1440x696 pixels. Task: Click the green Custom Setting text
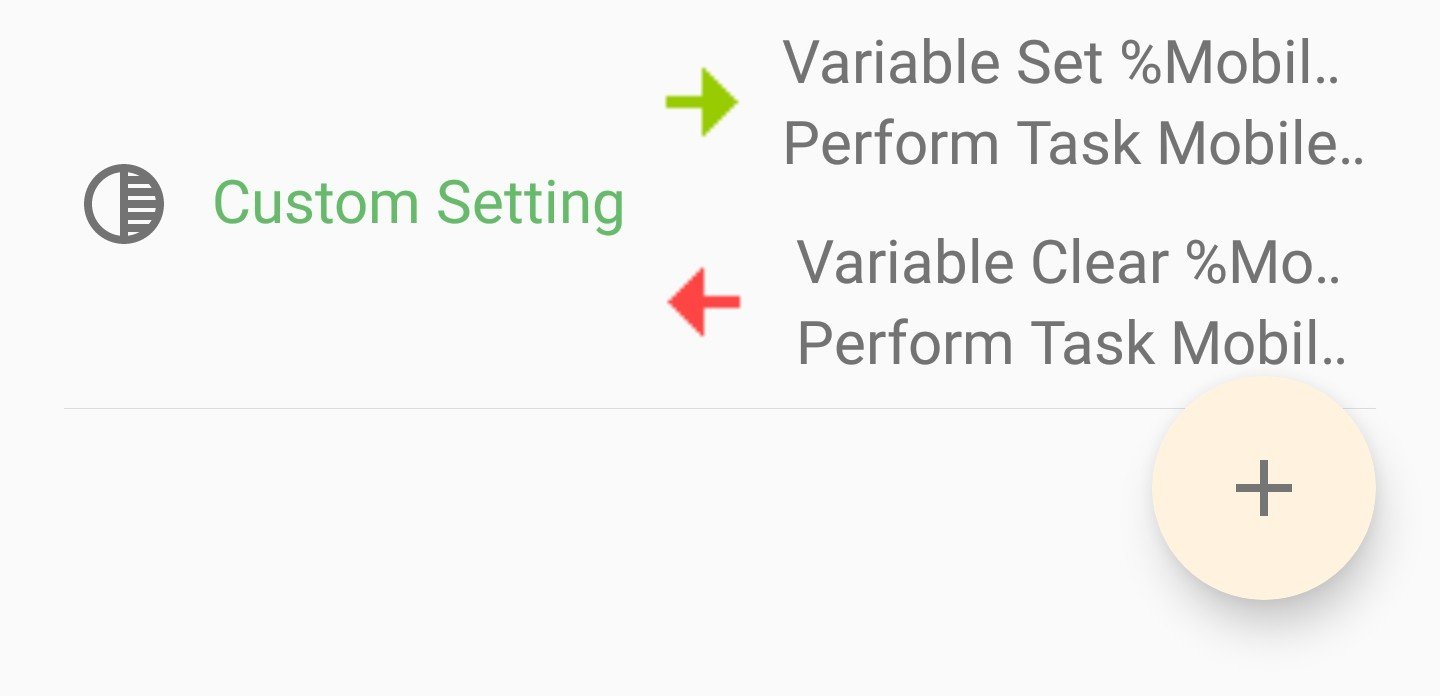(418, 204)
